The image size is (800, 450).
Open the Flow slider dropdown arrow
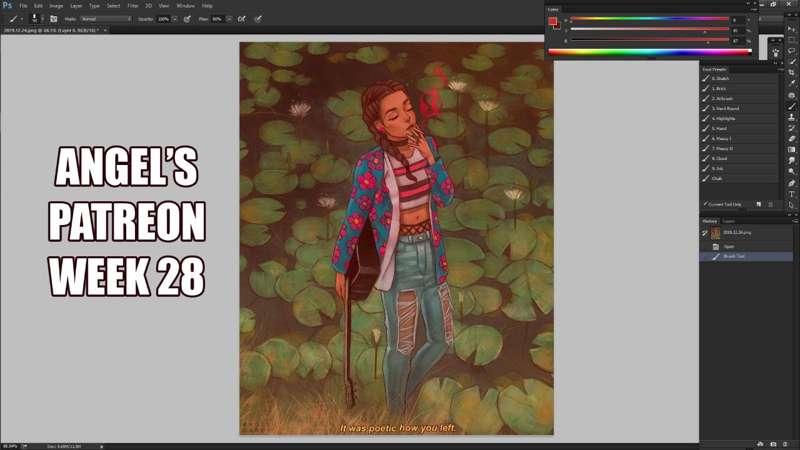pos(229,19)
